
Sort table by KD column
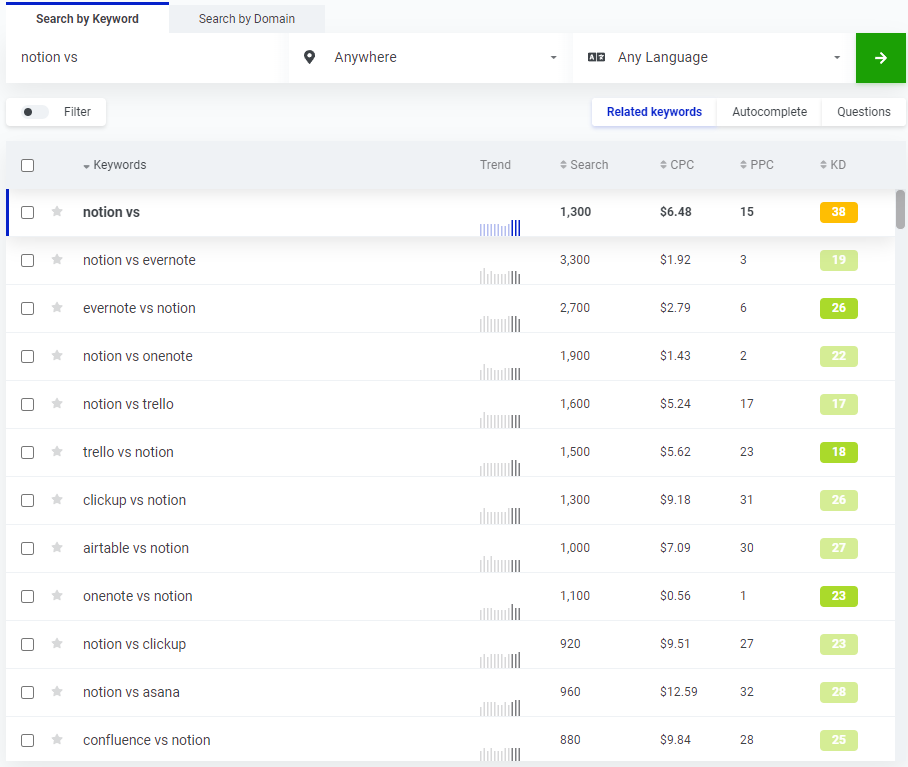tap(833, 165)
